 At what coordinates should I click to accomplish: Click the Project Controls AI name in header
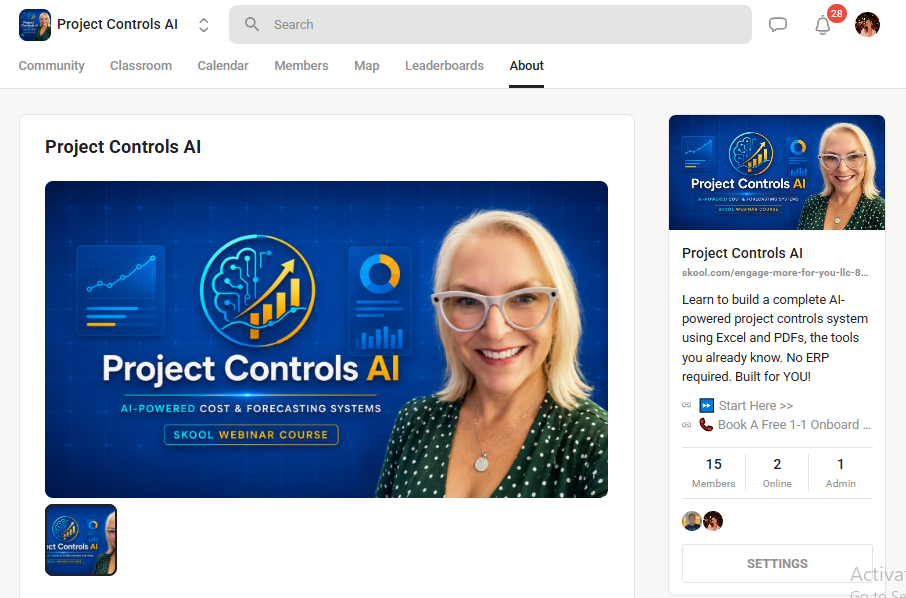coord(117,24)
